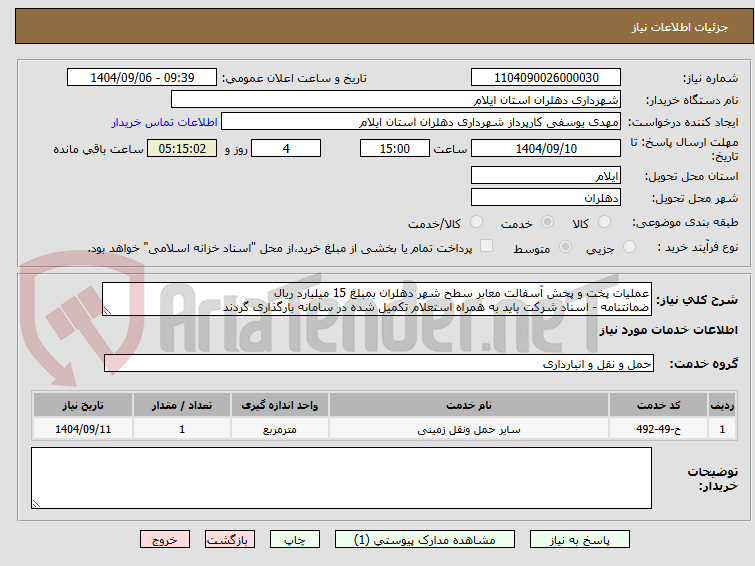Click the نام خدمت column header
This screenshot has width=755, height=566.
(469, 405)
